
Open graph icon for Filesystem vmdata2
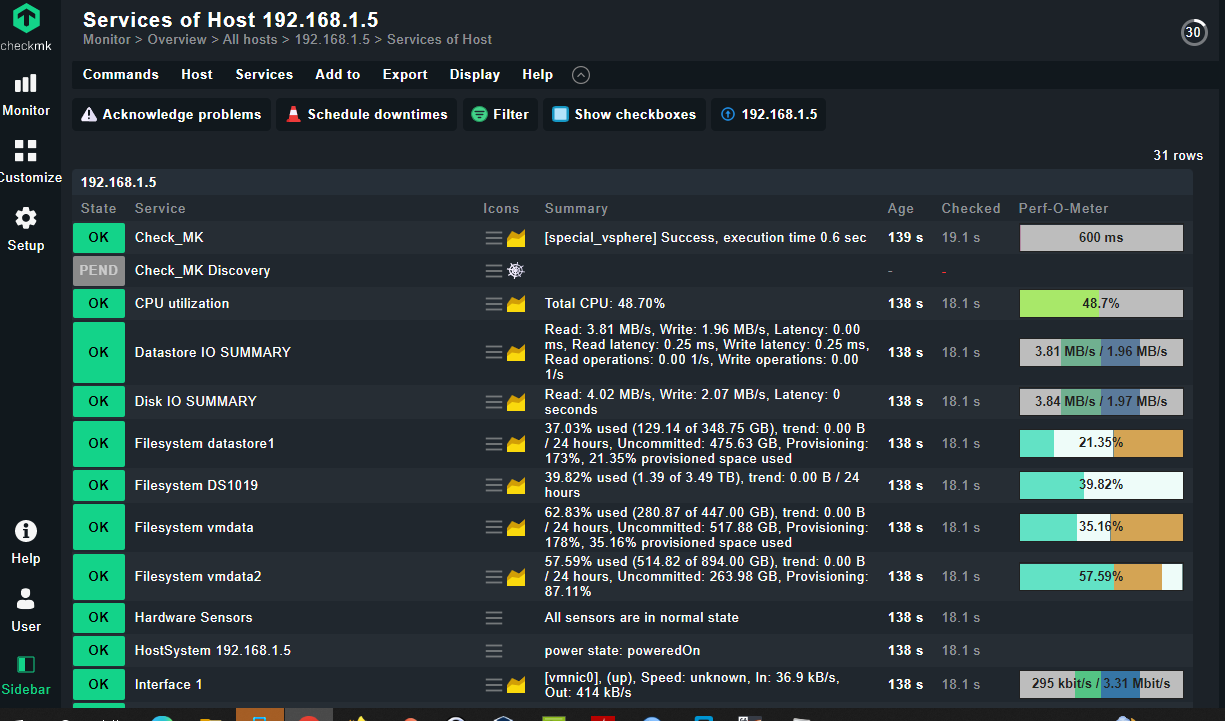pyautogui.click(x=516, y=577)
